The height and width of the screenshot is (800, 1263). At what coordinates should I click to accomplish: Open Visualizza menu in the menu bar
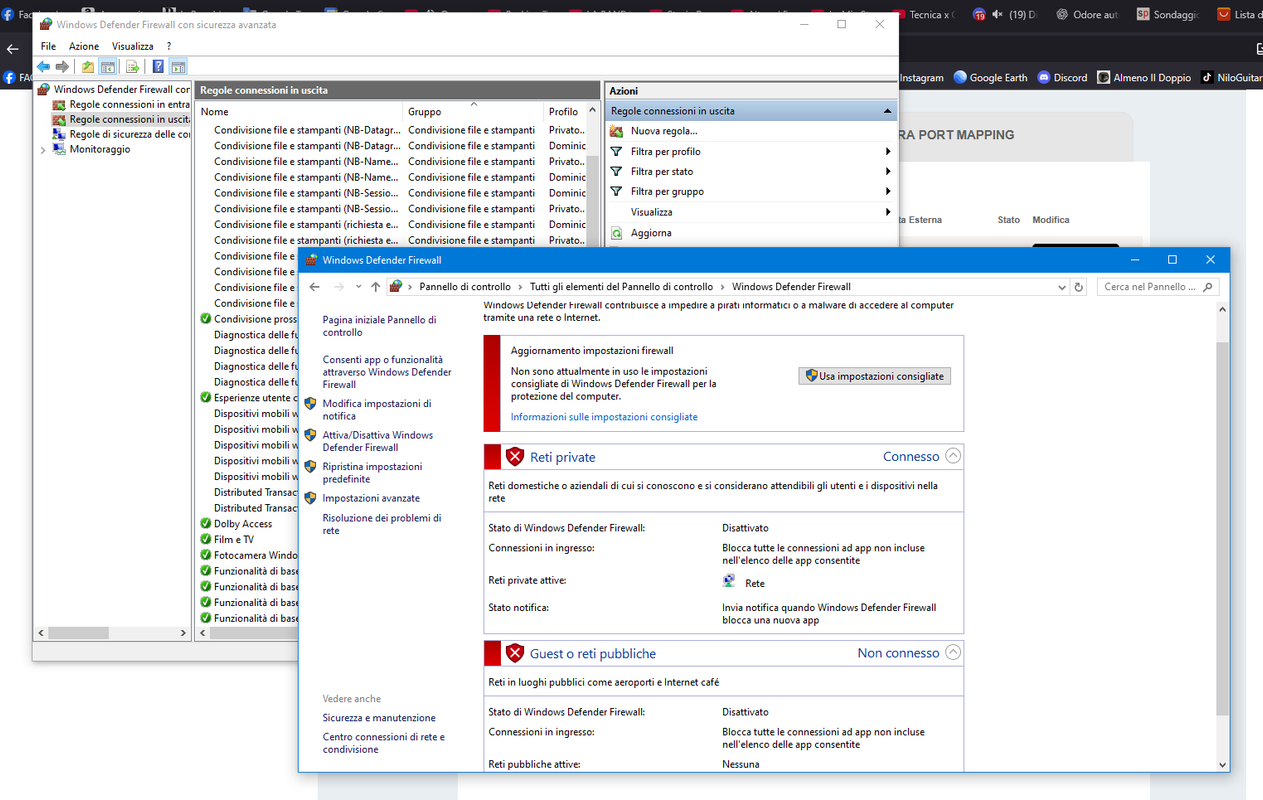tap(133, 46)
